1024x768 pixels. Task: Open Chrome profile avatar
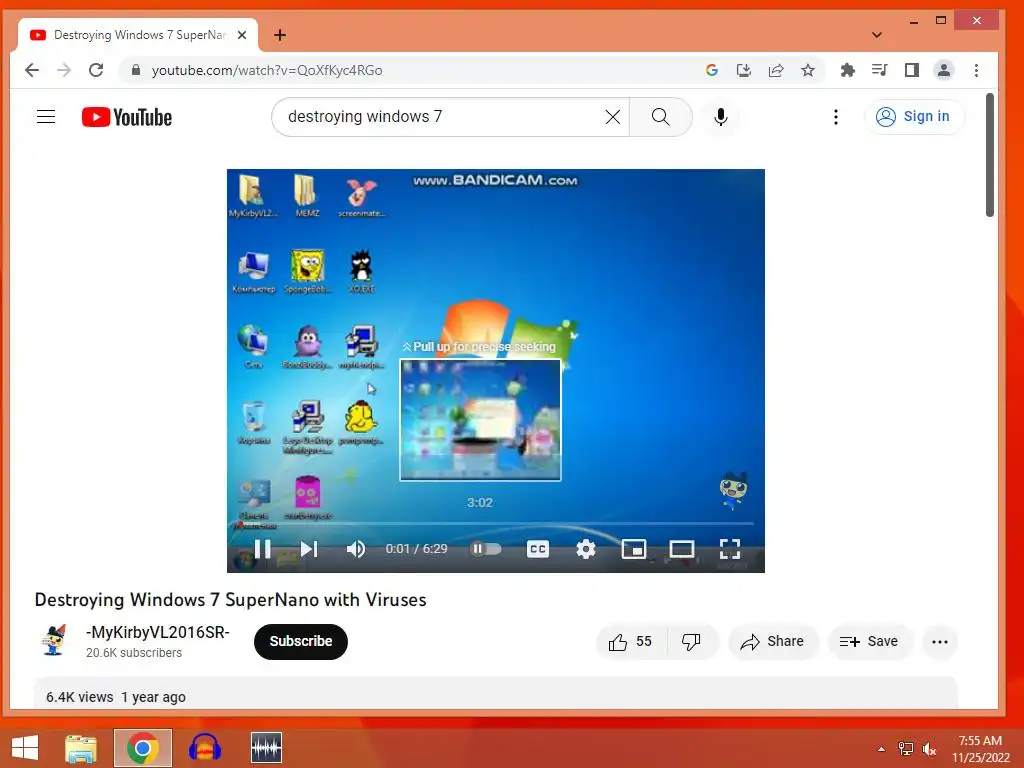coord(944,70)
